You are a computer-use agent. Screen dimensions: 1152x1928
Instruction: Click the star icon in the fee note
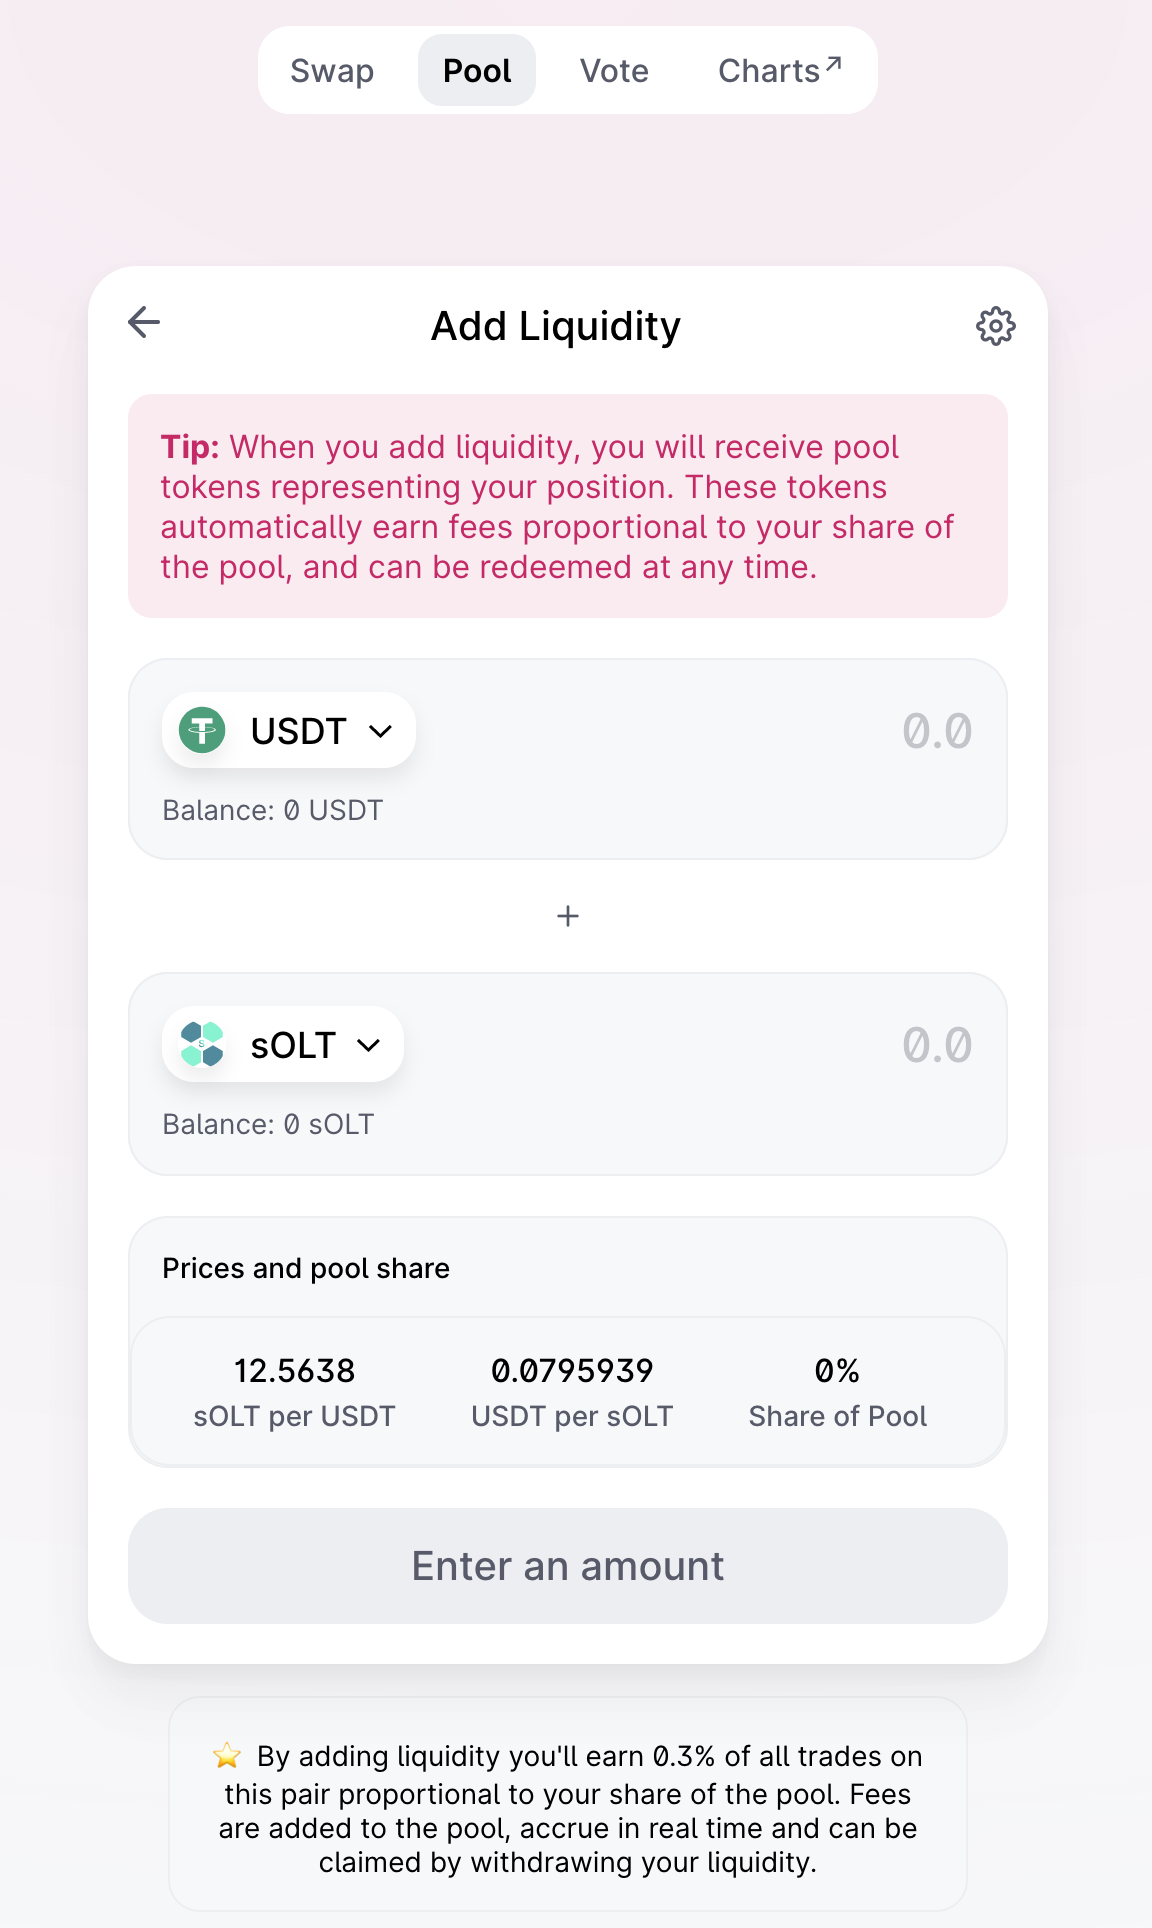(x=228, y=1756)
